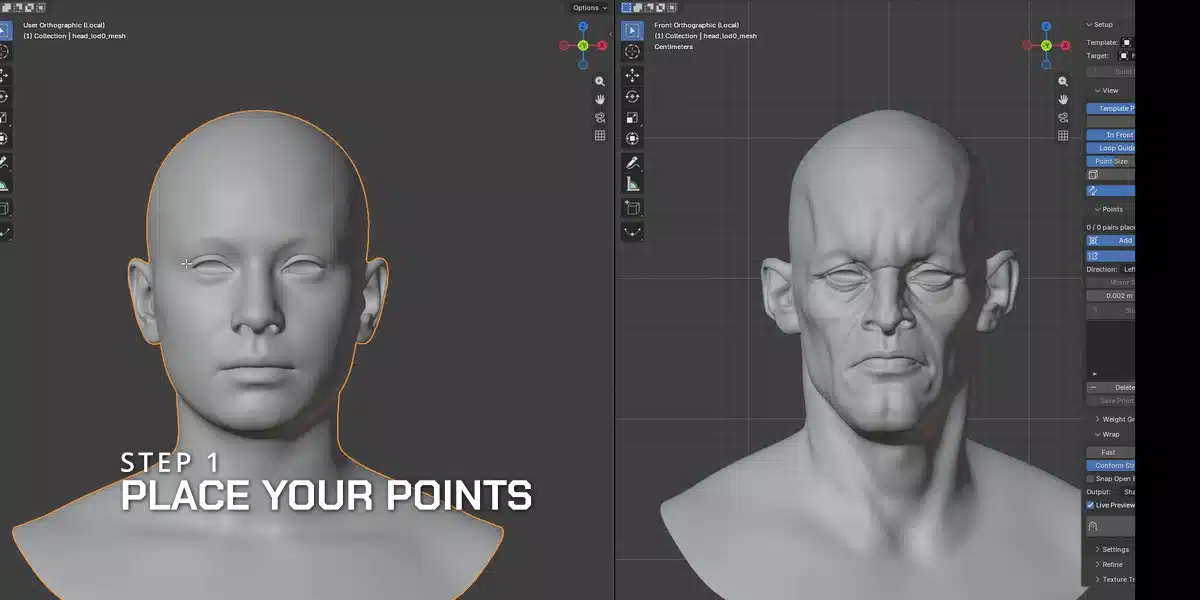Expand the Weight Groups panel
Viewport: 1200px width, 600px height.
click(1115, 419)
